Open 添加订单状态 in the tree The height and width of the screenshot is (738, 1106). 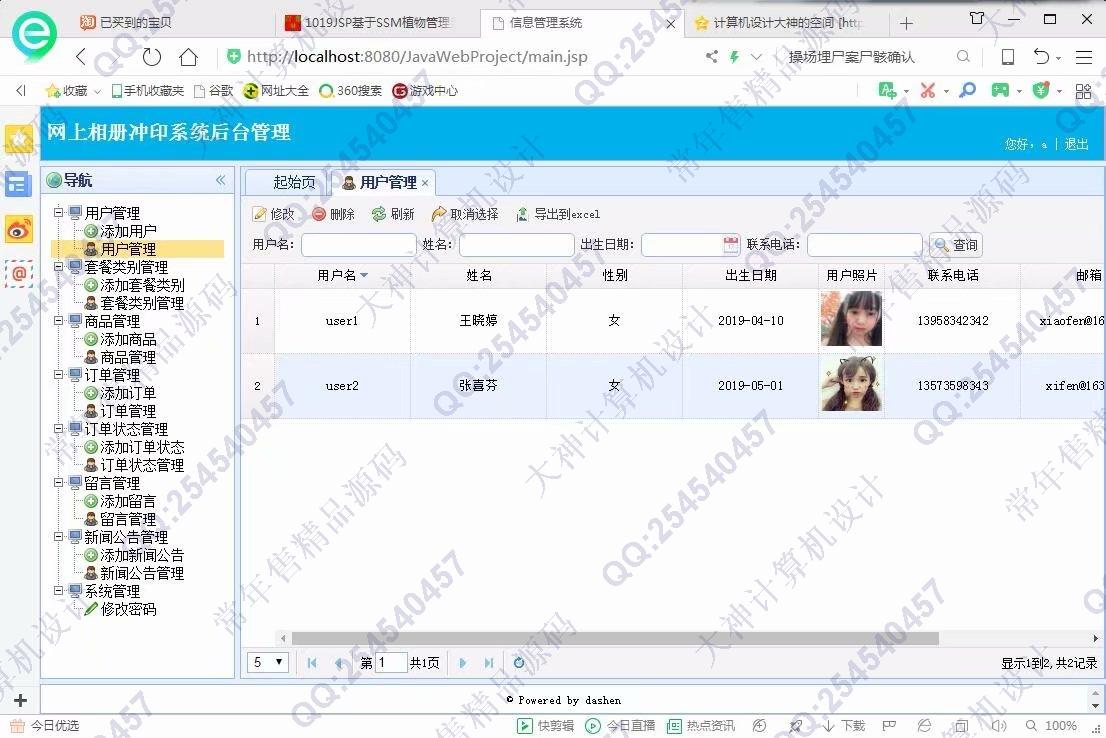[142, 447]
